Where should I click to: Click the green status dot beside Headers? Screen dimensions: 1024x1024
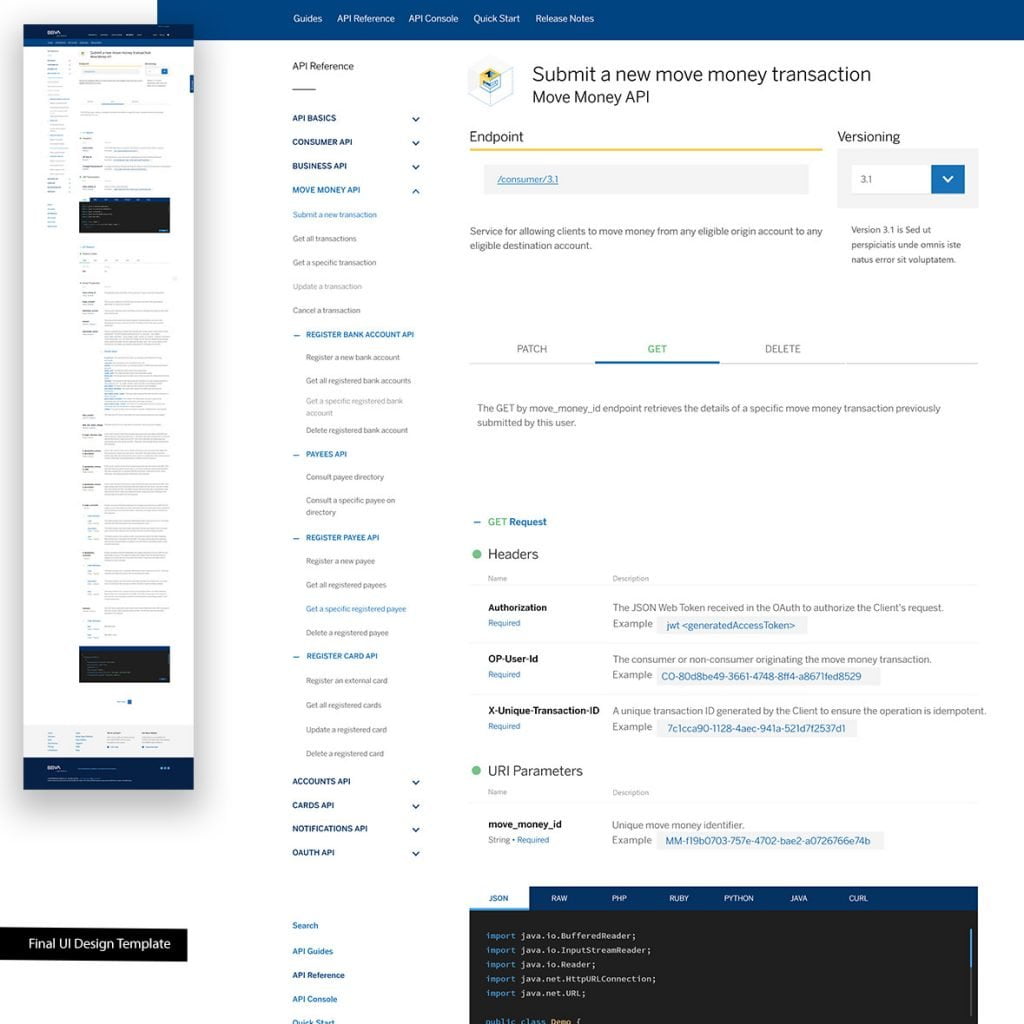click(476, 553)
